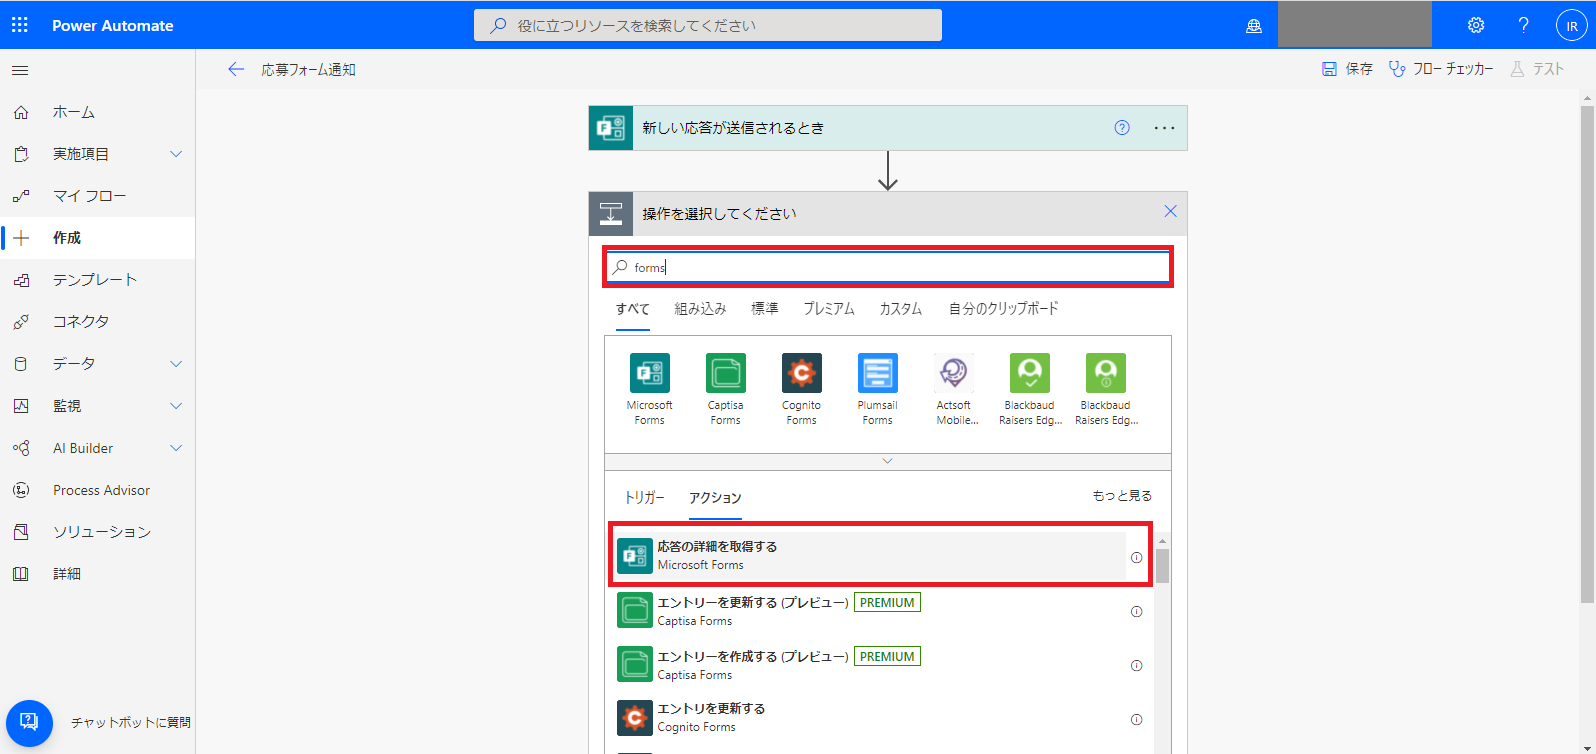Select エントリーを更新する (プレビュー) Captisa action

click(x=870, y=610)
